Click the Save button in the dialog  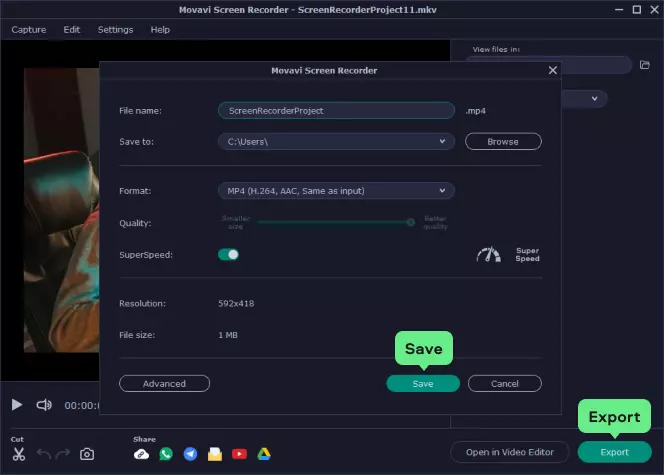pos(423,384)
